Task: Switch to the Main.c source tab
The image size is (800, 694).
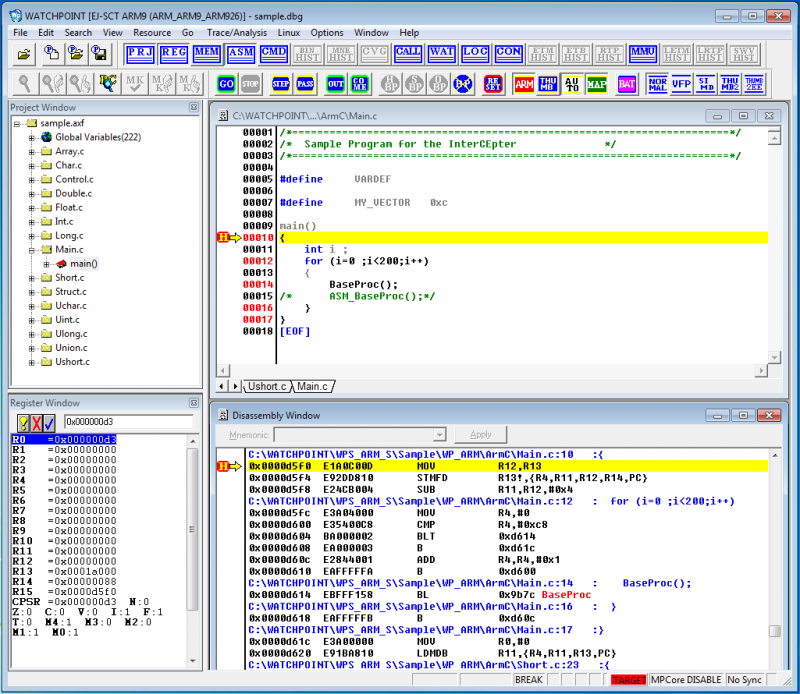Action: (312, 387)
